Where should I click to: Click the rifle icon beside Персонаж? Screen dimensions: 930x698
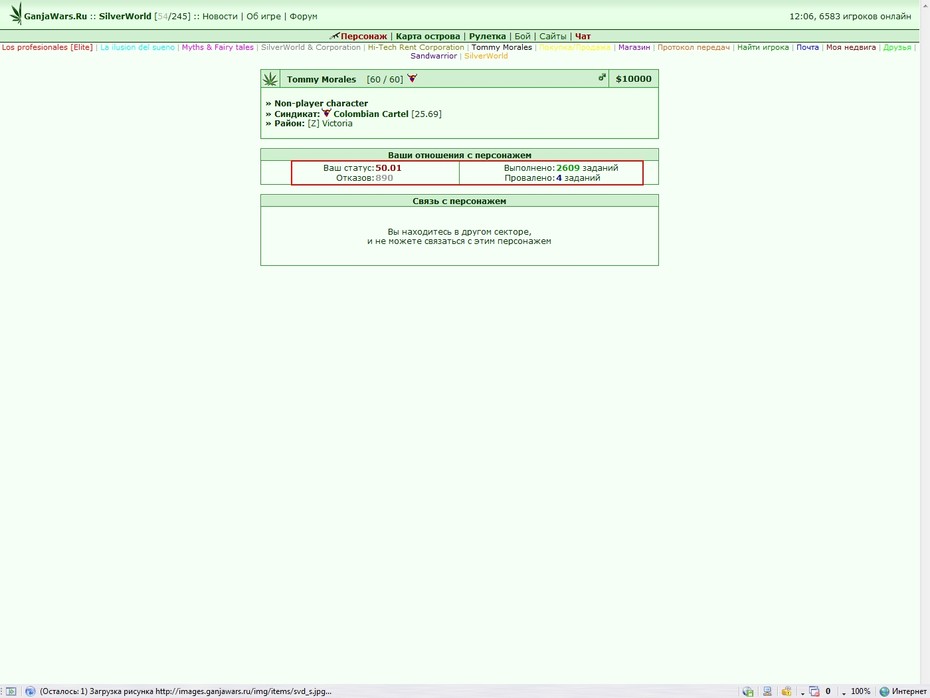click(x=335, y=36)
